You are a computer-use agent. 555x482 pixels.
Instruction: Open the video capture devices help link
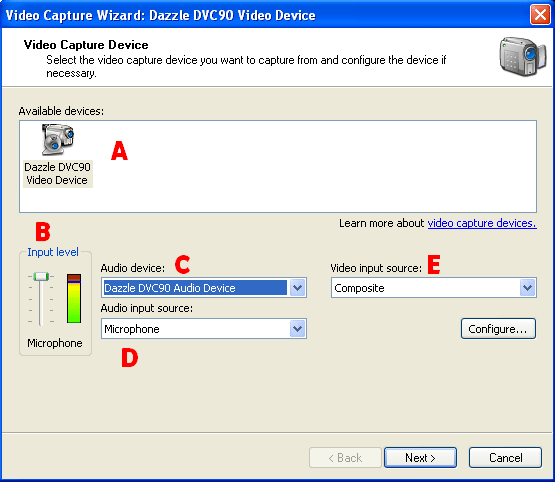point(482,223)
